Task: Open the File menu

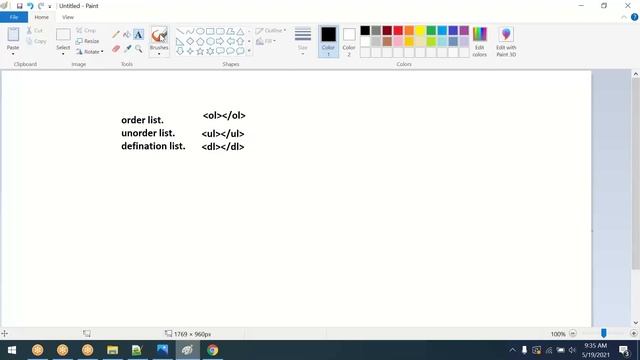Action: pos(14,17)
